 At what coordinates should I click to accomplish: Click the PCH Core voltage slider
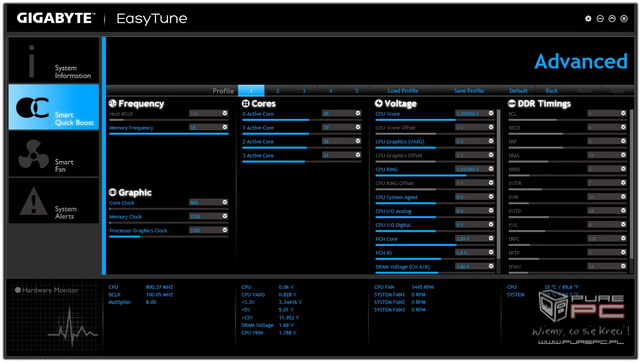pos(435,245)
